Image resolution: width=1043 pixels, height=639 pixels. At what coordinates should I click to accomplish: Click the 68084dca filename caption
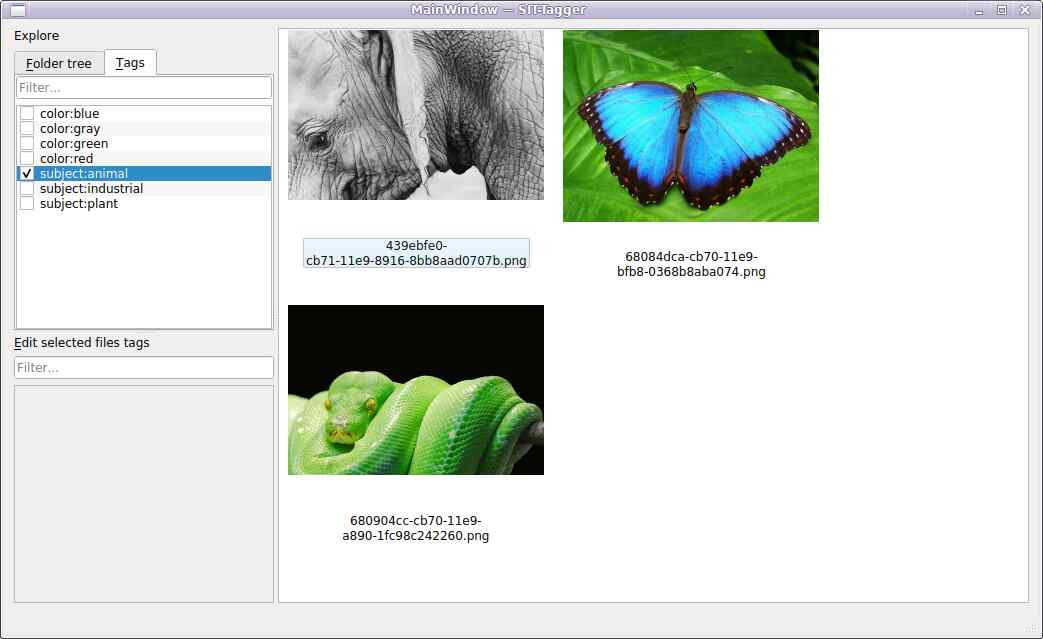click(690, 263)
